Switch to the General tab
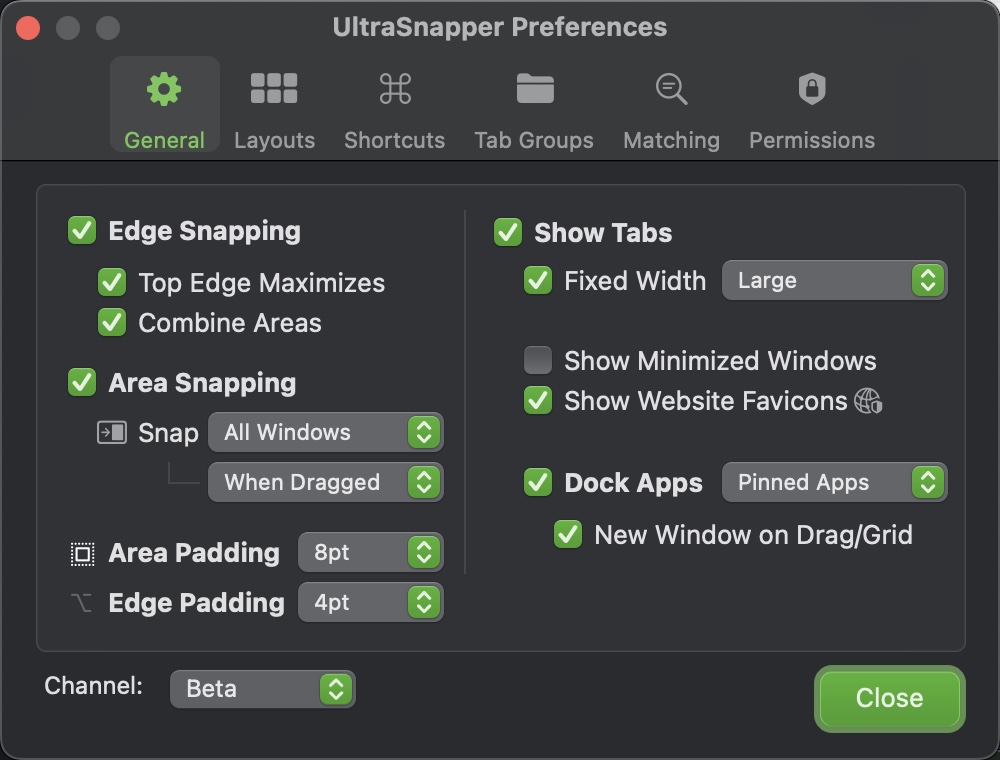This screenshot has width=1000, height=760. click(x=164, y=105)
